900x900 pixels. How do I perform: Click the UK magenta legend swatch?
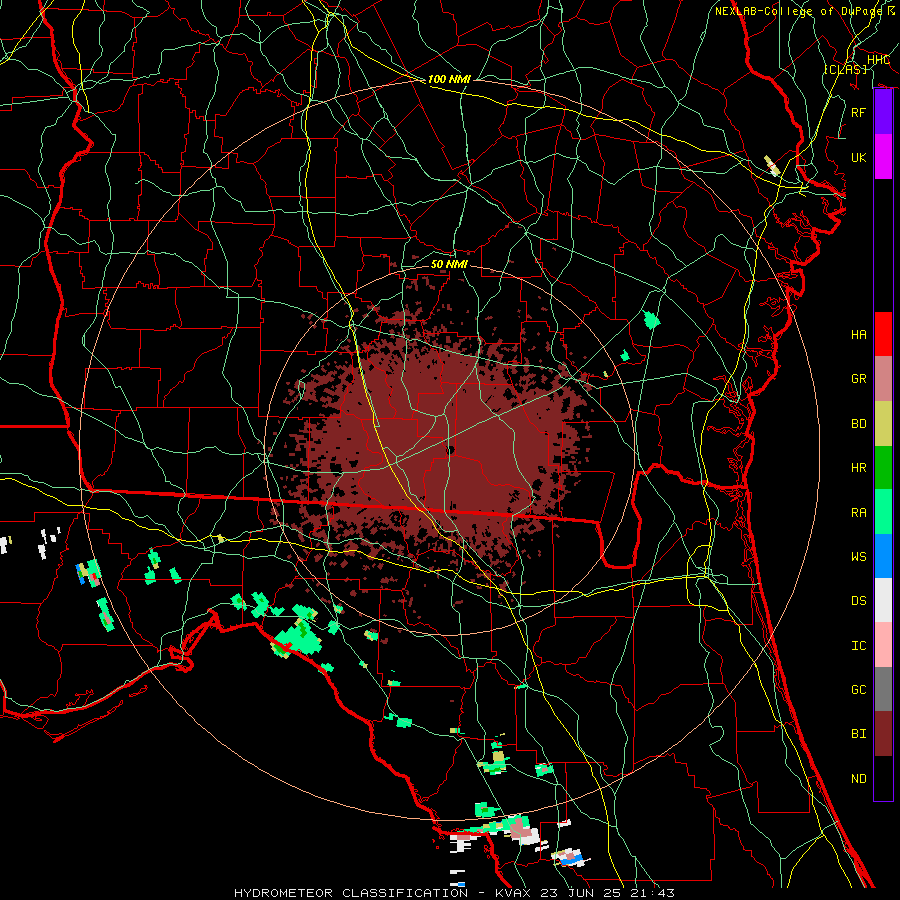883,157
